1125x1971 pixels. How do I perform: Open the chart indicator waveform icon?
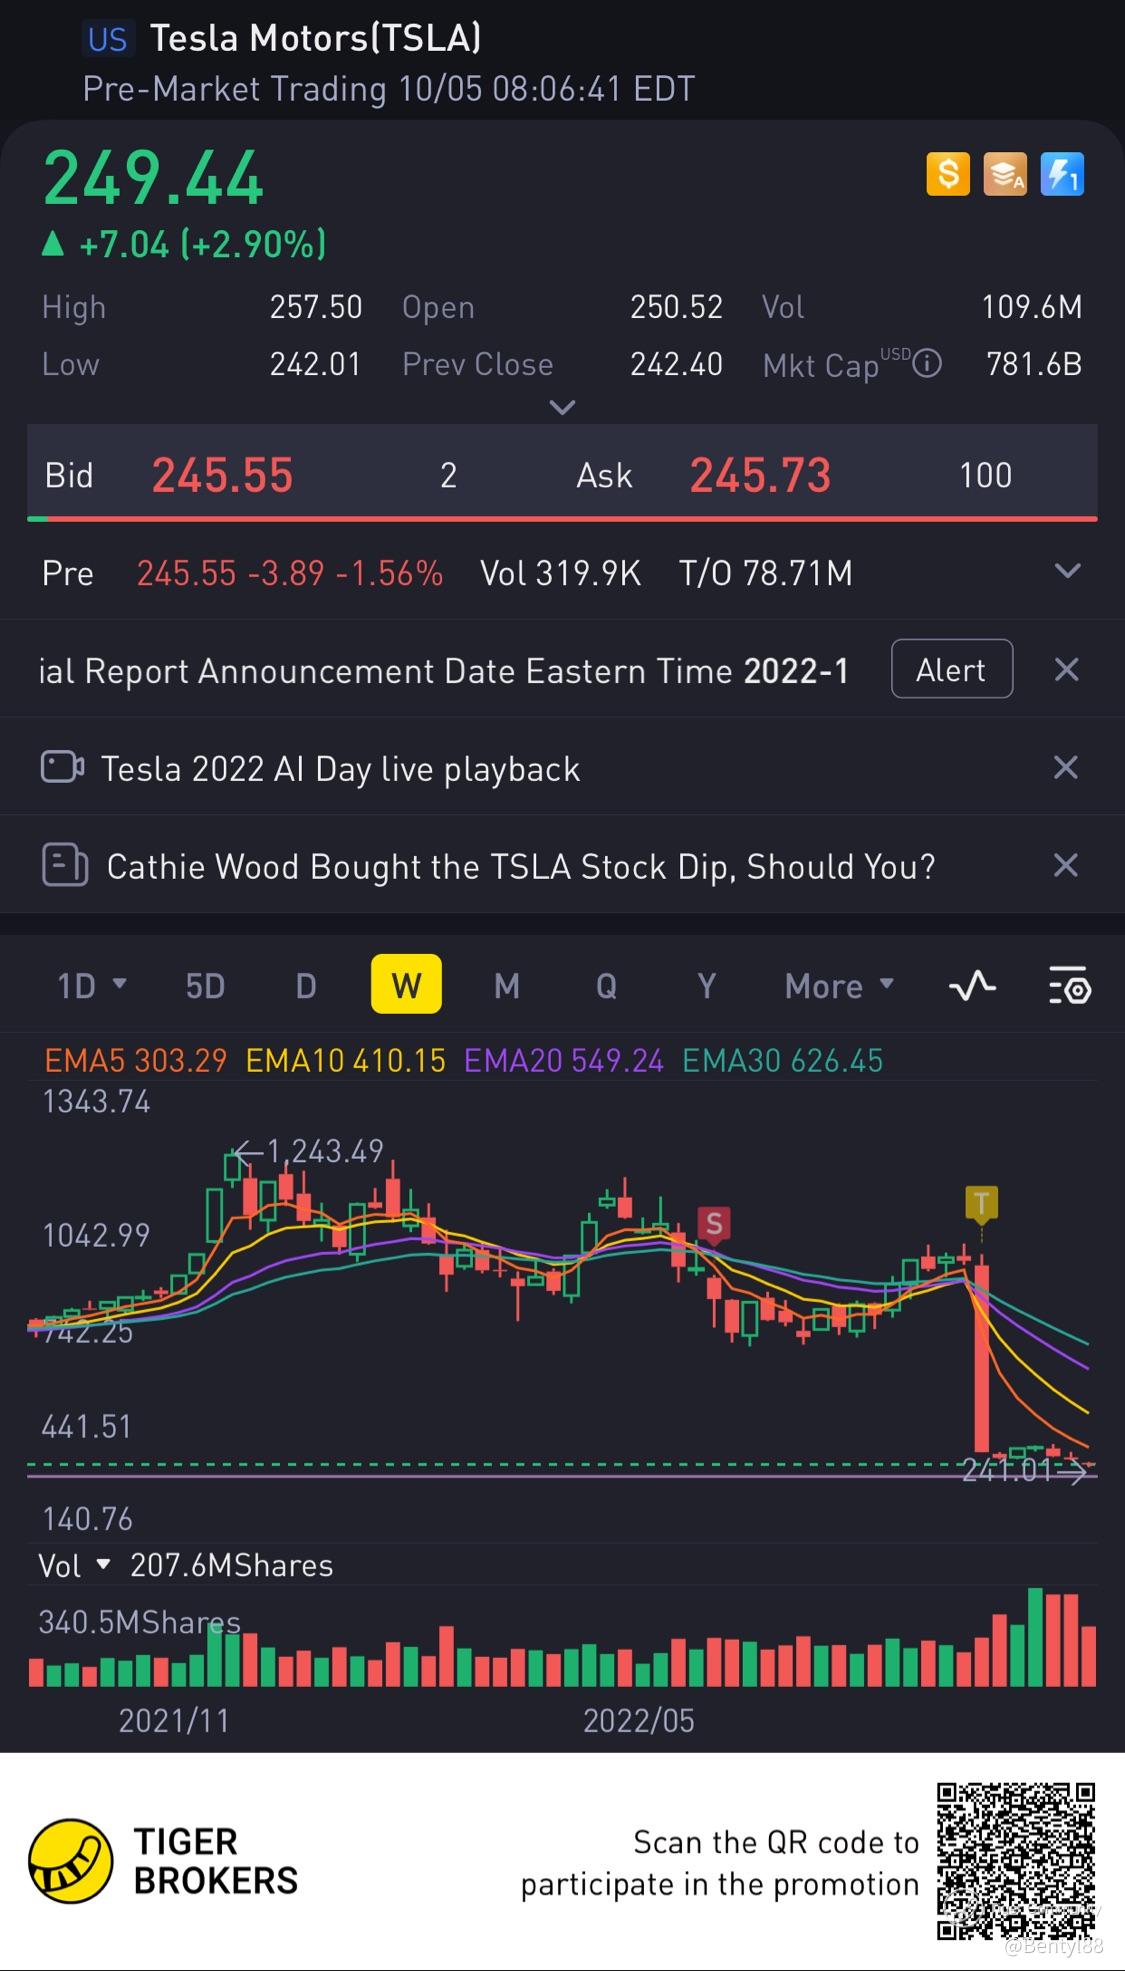(x=972, y=986)
